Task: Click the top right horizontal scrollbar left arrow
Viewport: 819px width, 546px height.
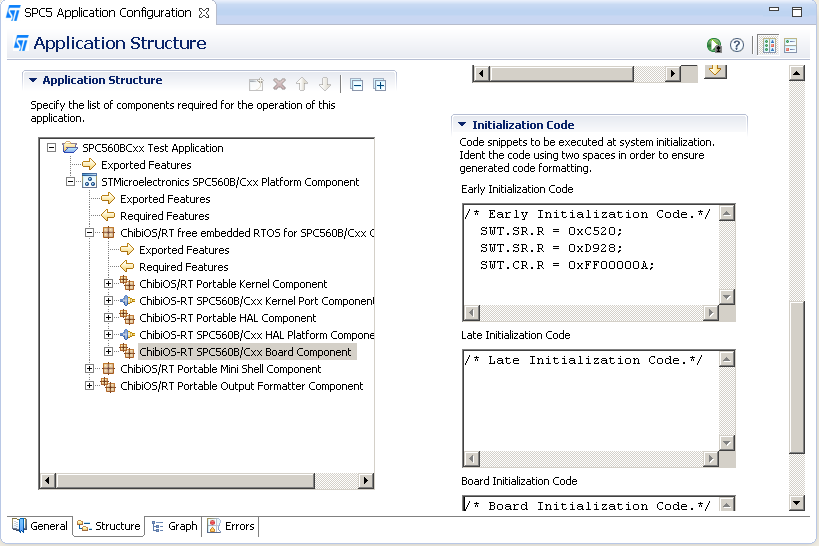Action: pyautogui.click(x=482, y=74)
